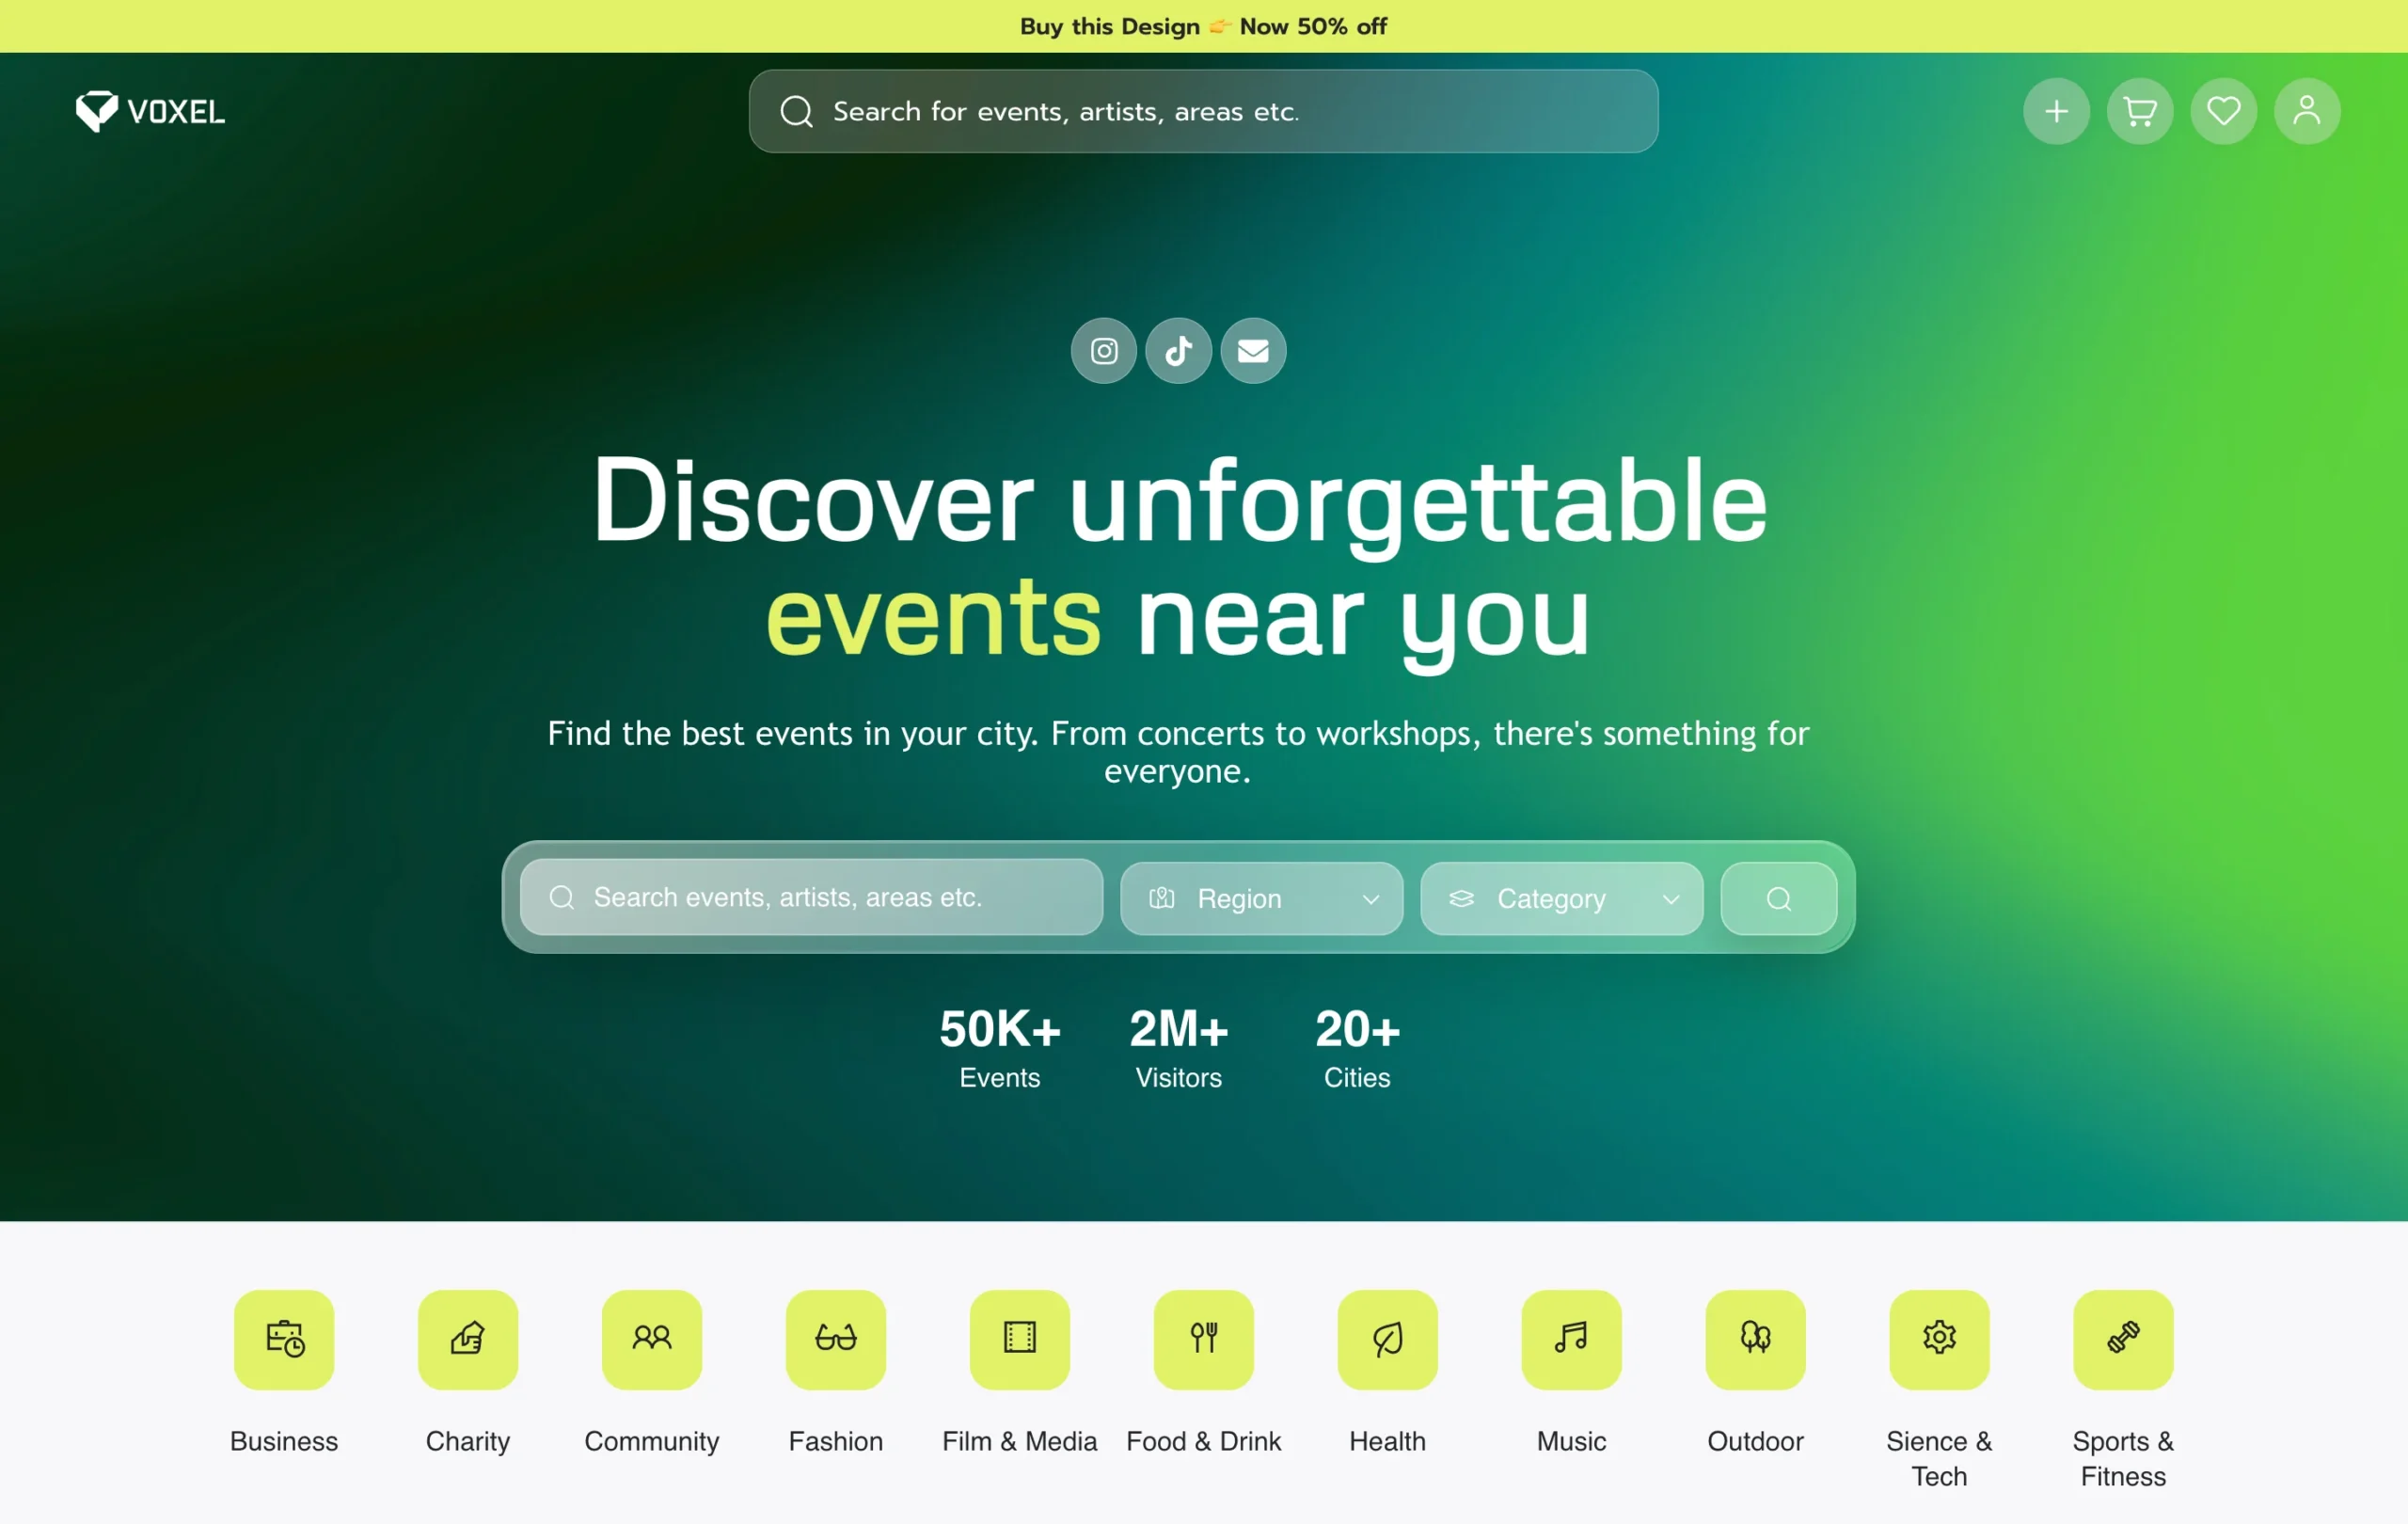Click the Category dropdown chevron arrow
Screen dimensions: 2408x1524
click(1670, 899)
